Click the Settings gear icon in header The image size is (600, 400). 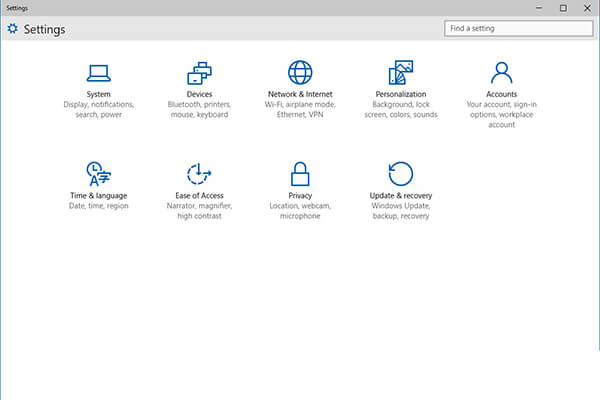(13, 28)
